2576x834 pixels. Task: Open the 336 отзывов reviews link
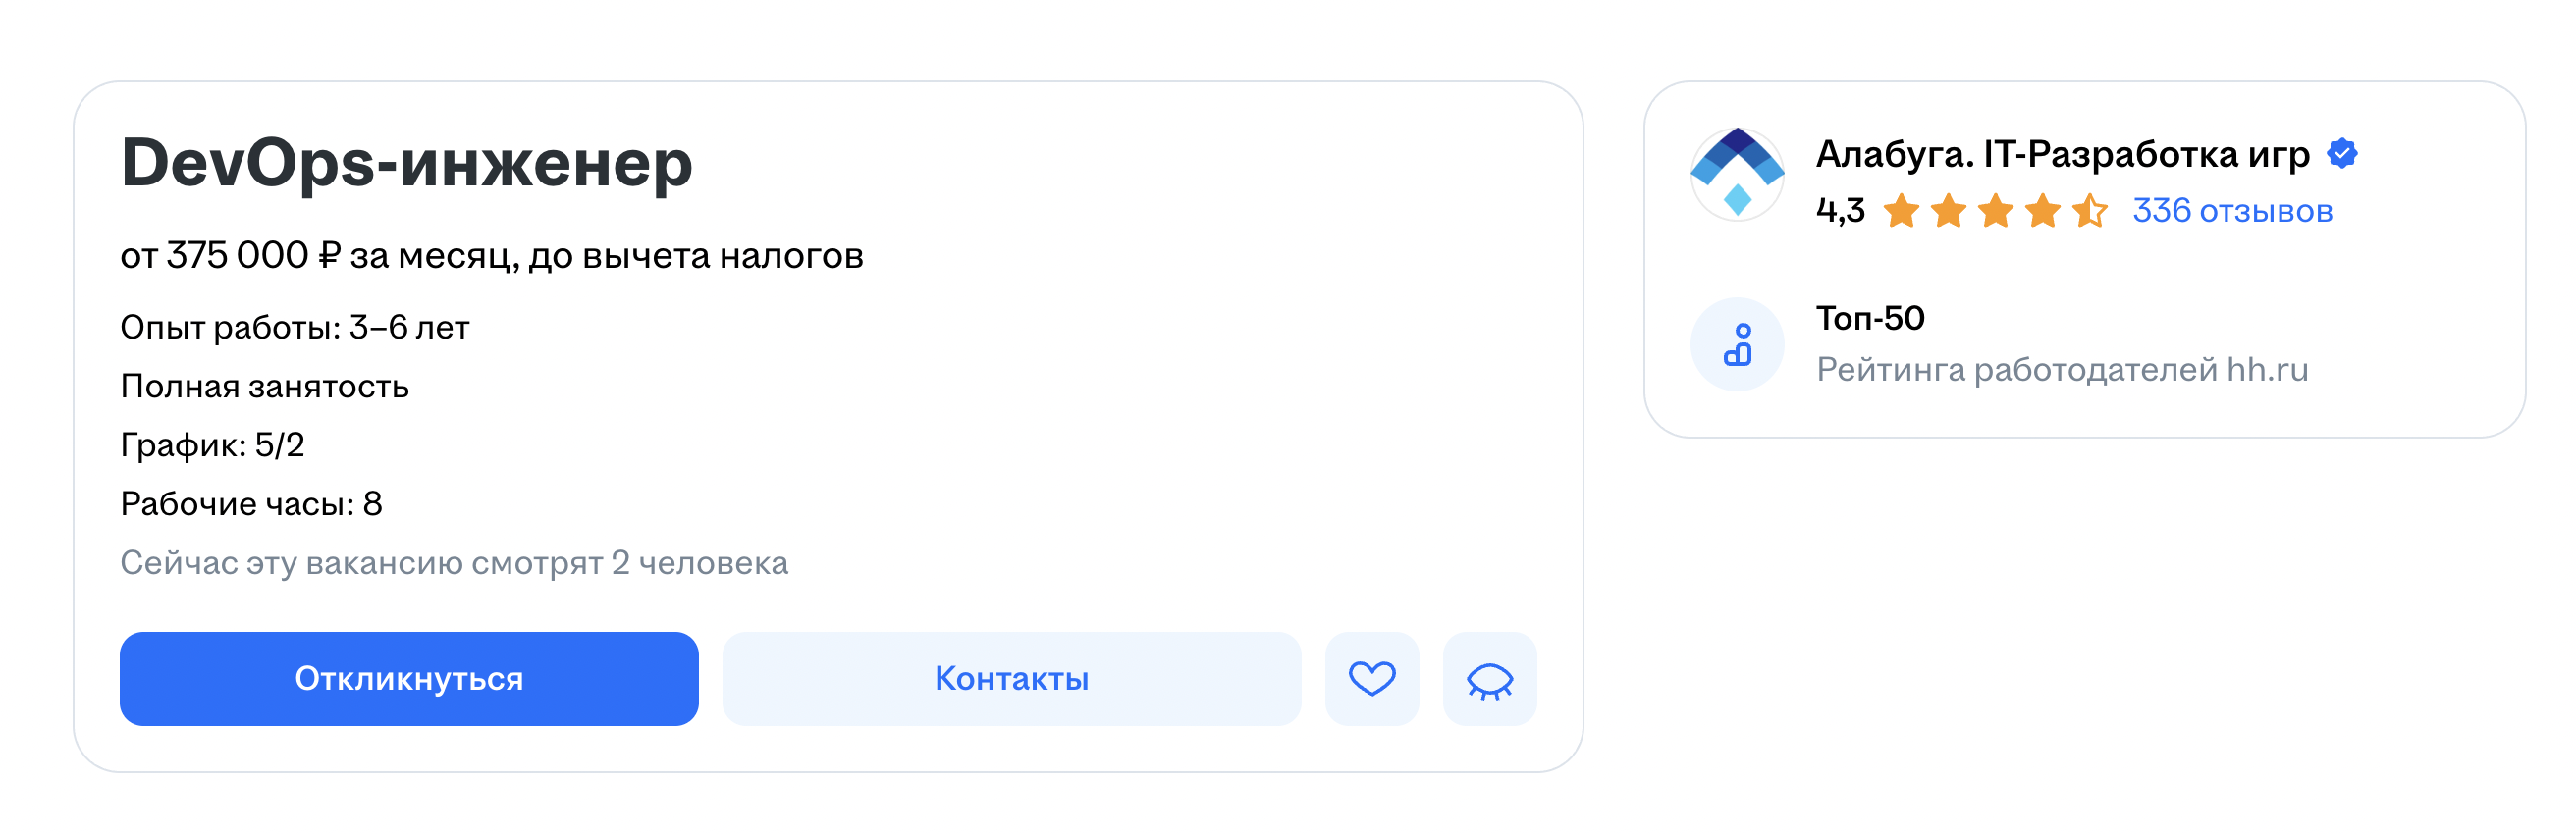[x=2232, y=211]
